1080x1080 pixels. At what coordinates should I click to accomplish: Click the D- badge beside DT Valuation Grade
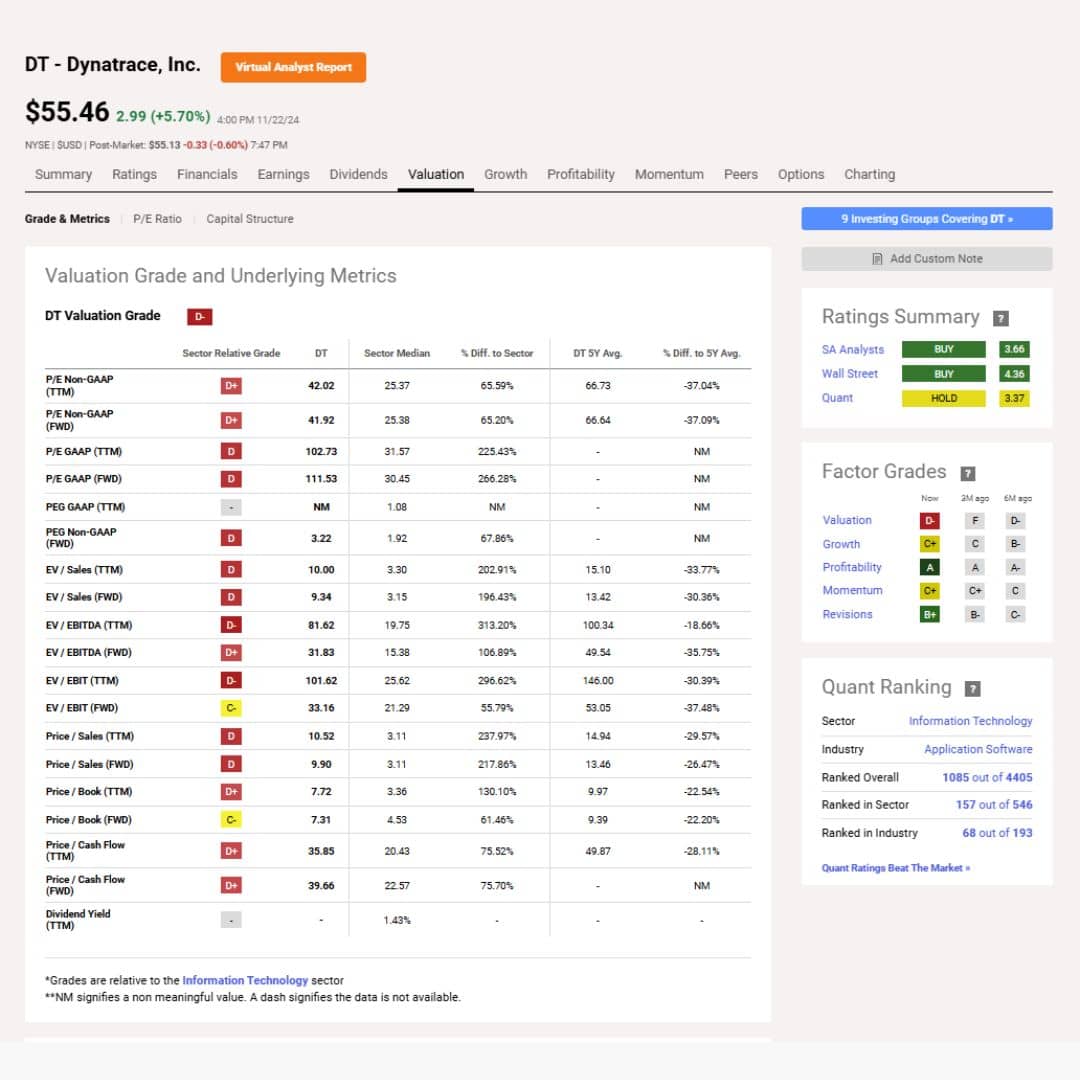click(x=200, y=317)
